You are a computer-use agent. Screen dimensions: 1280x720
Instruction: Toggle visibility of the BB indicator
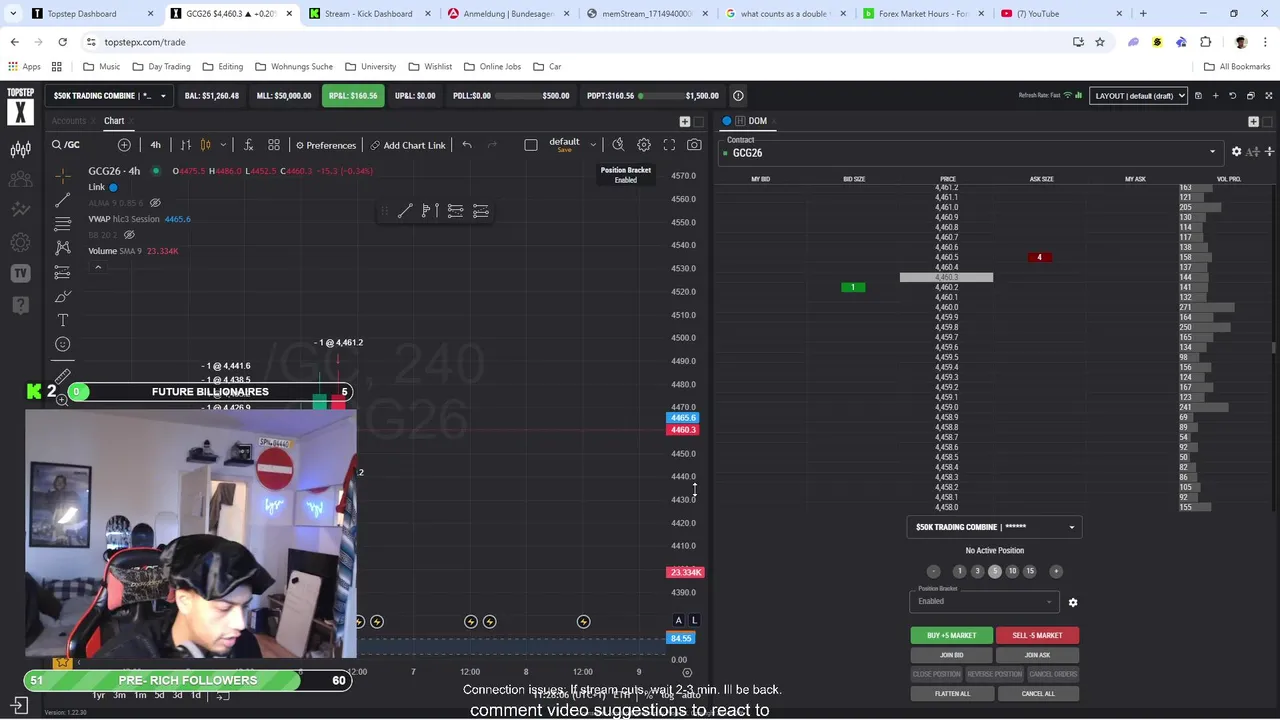129,235
